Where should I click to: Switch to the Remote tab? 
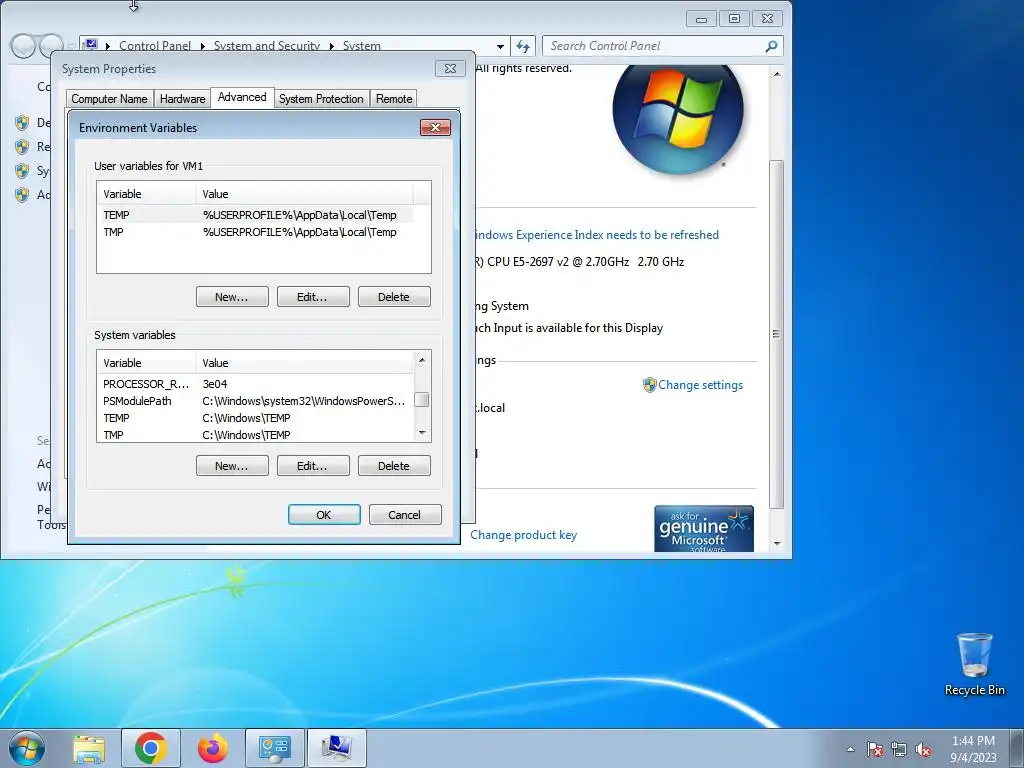[x=394, y=99]
